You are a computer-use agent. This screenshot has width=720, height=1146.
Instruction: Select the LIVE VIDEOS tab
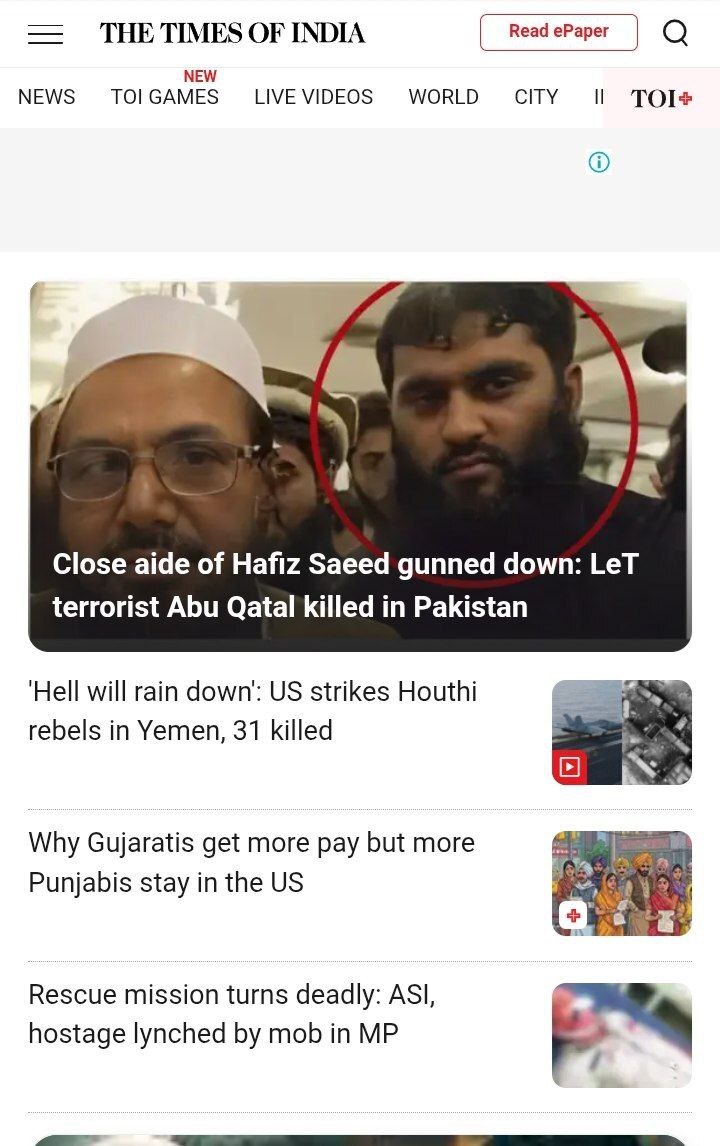314,97
